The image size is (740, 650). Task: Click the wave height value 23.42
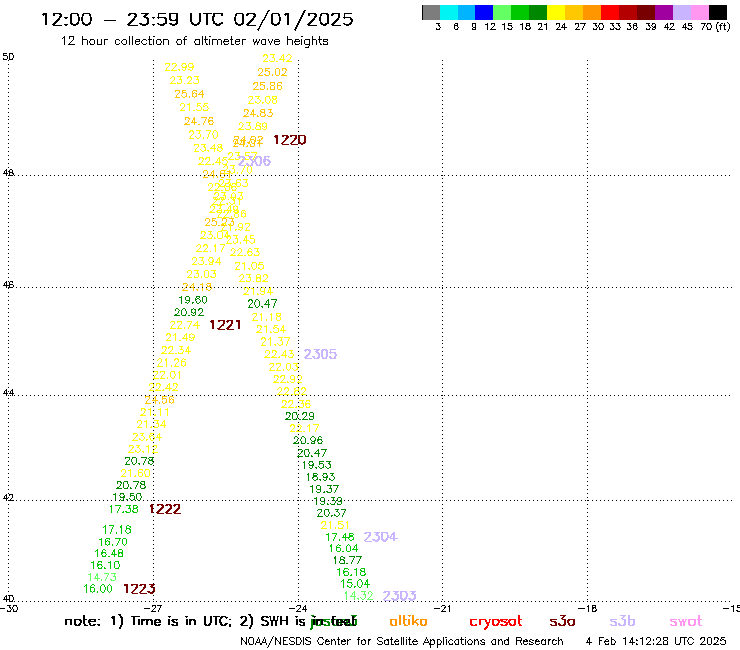(x=278, y=58)
